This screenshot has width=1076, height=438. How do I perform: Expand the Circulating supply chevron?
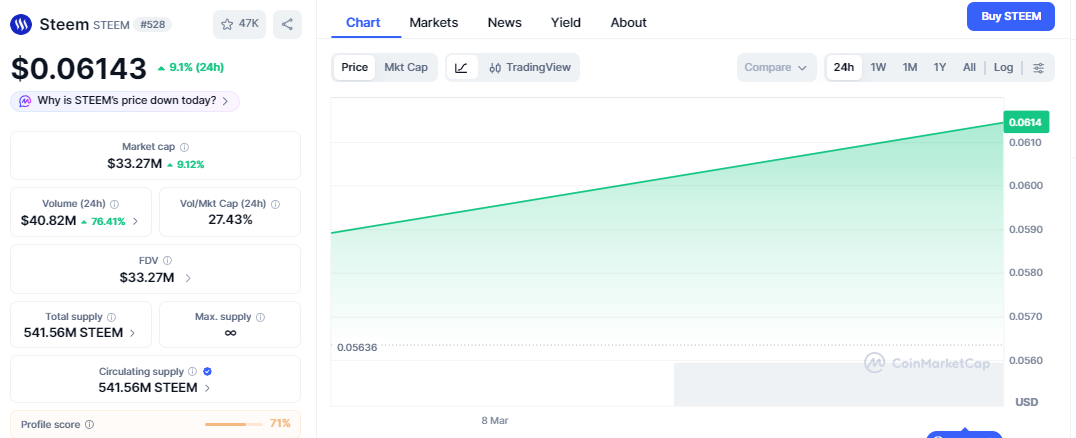[x=207, y=388]
